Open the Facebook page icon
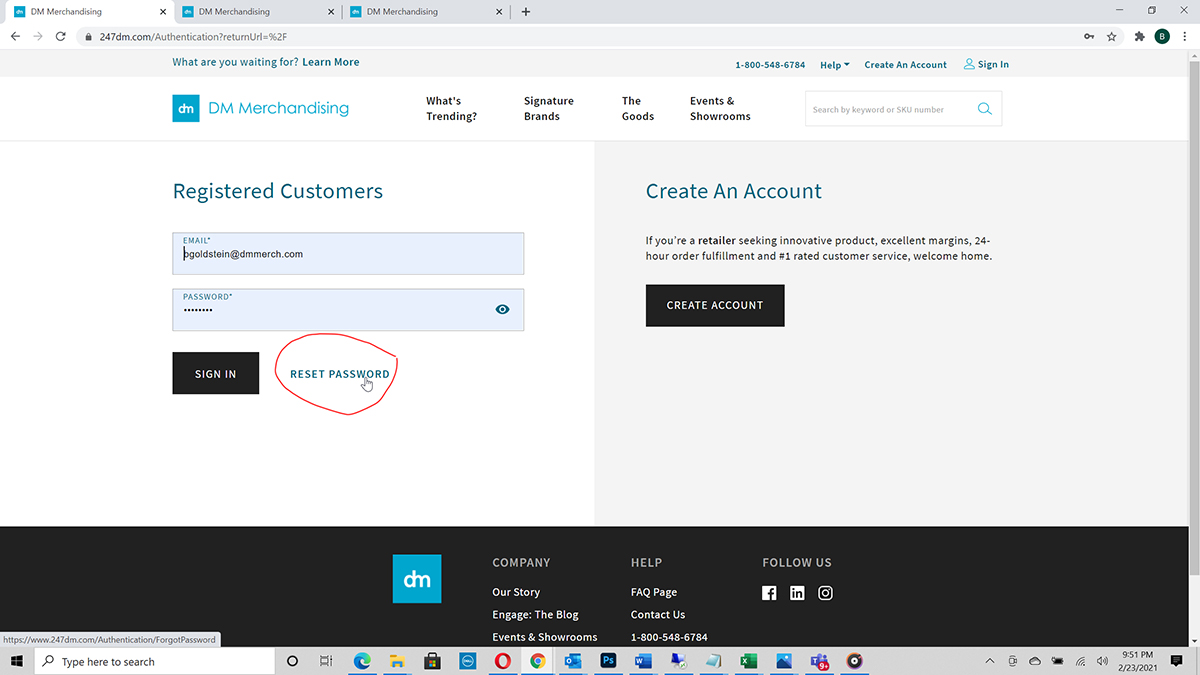Image resolution: width=1200 pixels, height=675 pixels. (x=769, y=593)
